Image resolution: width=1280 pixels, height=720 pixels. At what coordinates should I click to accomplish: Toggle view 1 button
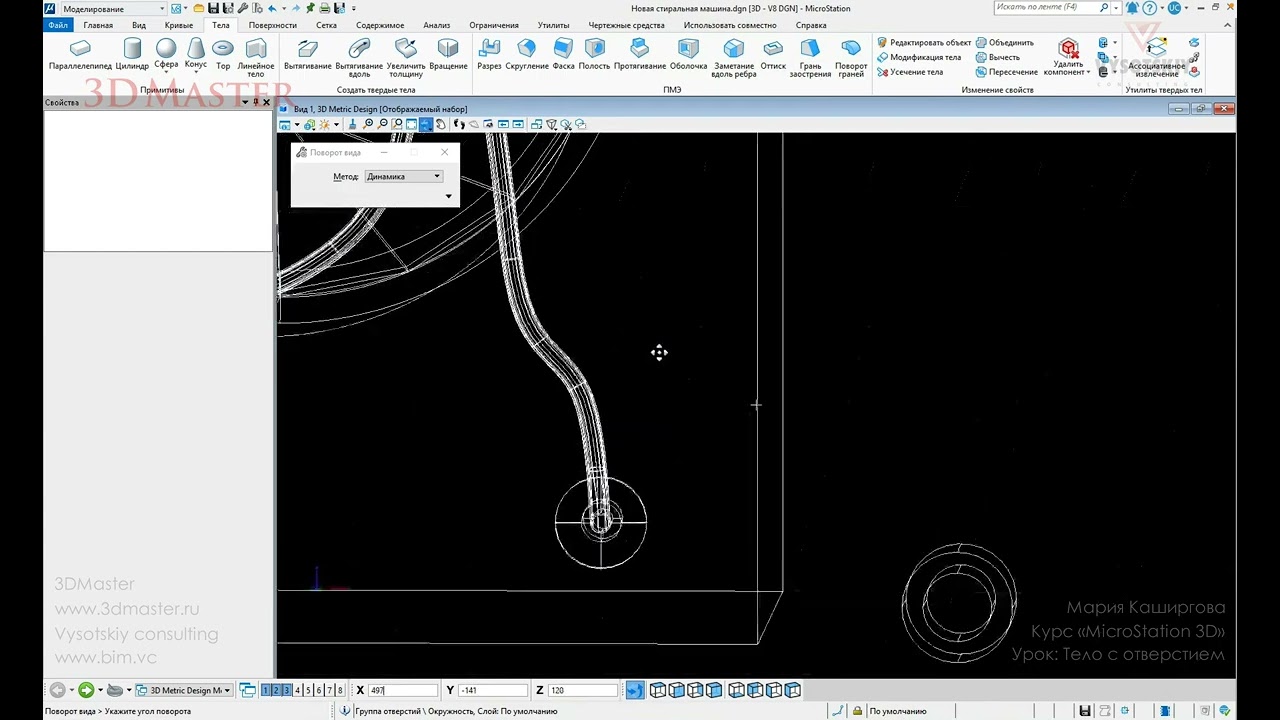[266, 690]
